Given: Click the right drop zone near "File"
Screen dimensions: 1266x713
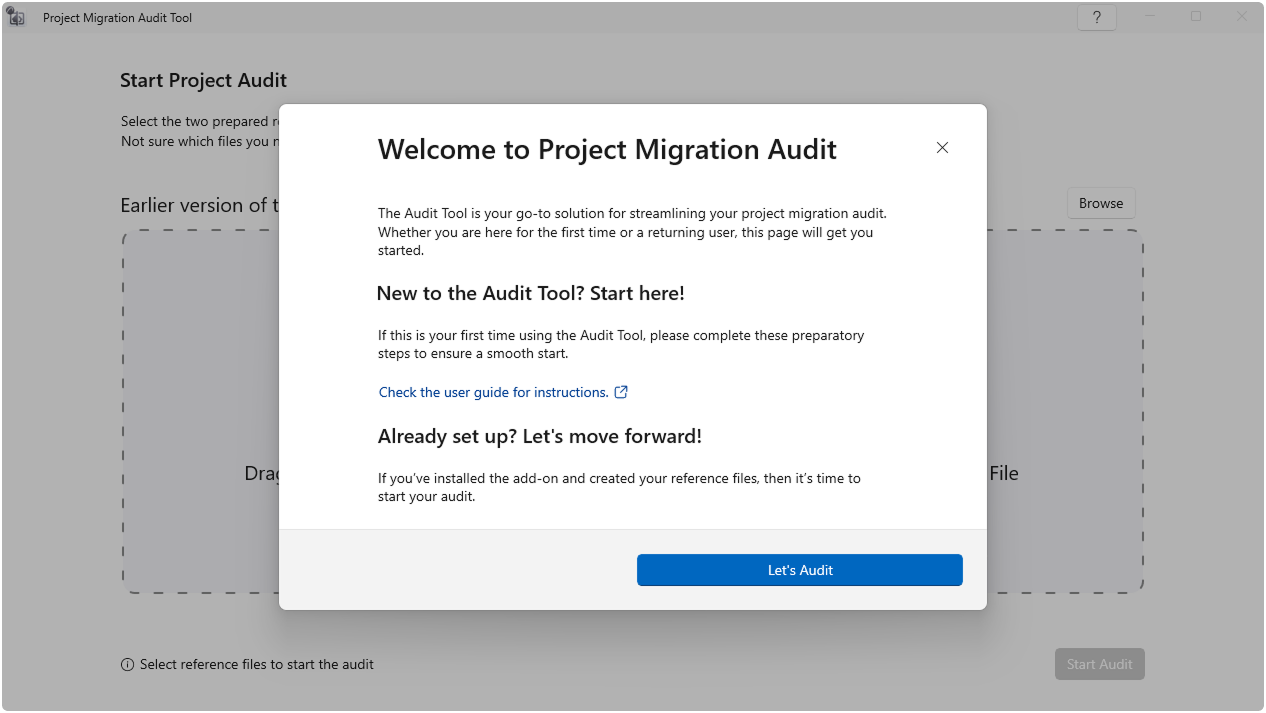Looking at the screenshot, I should click(x=1065, y=473).
